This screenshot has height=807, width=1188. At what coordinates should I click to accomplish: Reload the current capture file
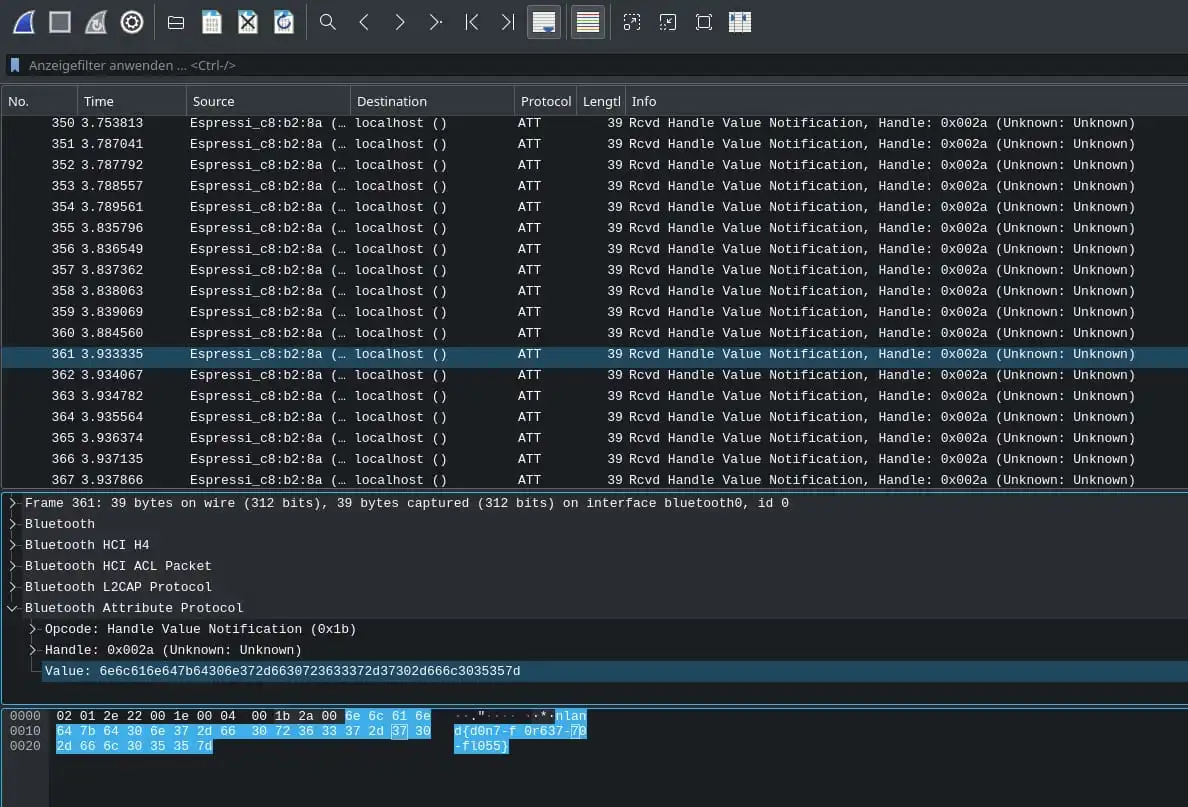click(x=284, y=22)
